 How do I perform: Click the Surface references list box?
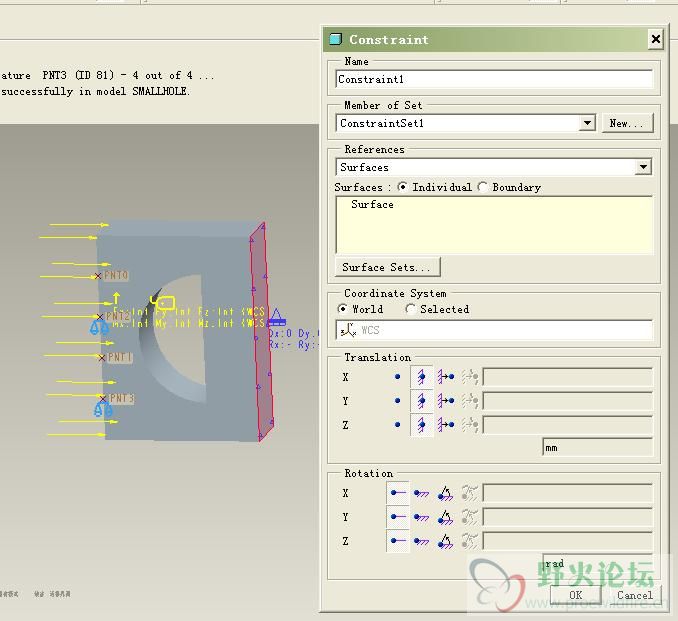tap(494, 224)
